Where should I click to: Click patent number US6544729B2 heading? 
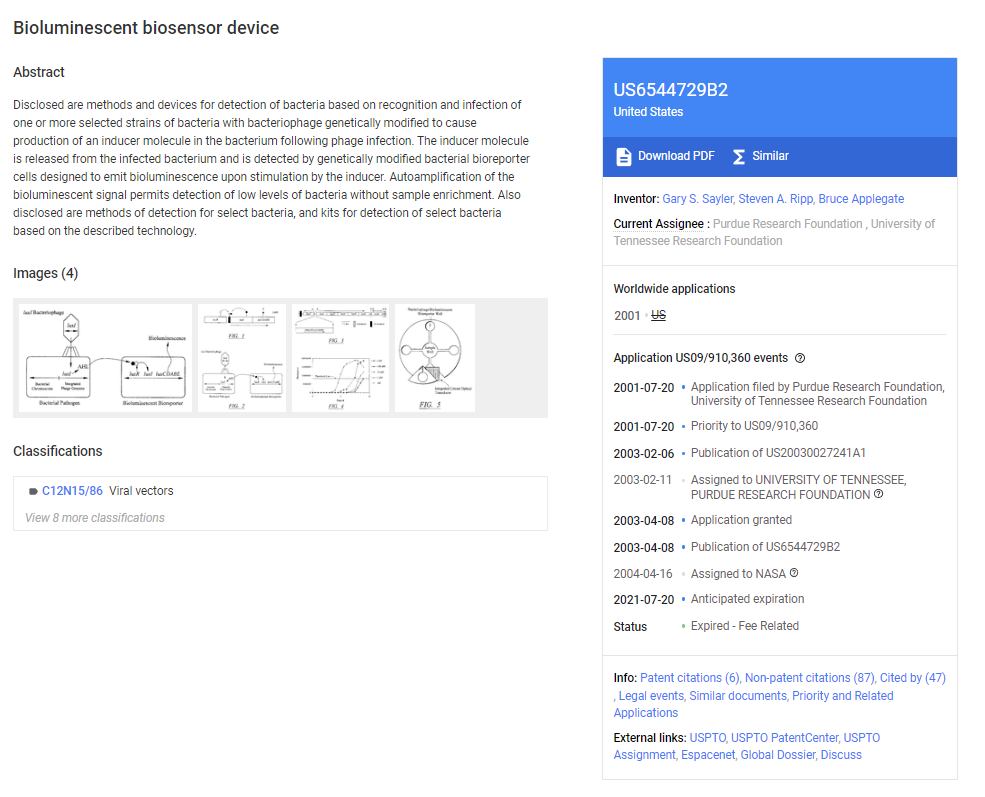[671, 90]
